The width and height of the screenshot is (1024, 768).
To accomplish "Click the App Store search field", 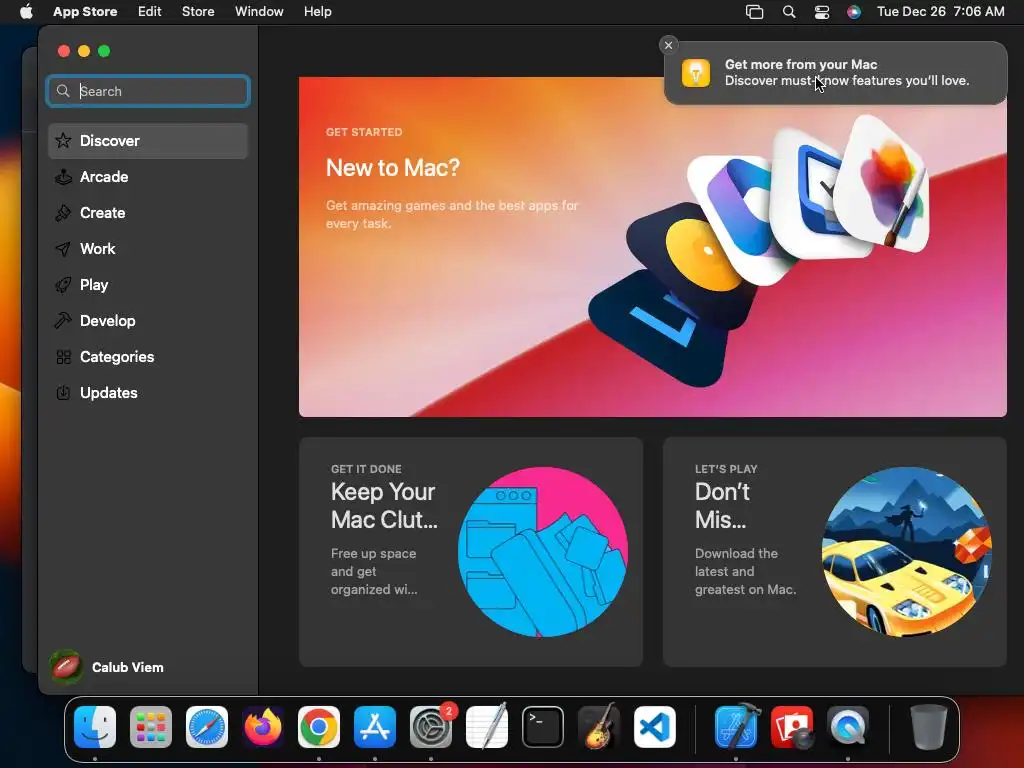I will point(148,91).
